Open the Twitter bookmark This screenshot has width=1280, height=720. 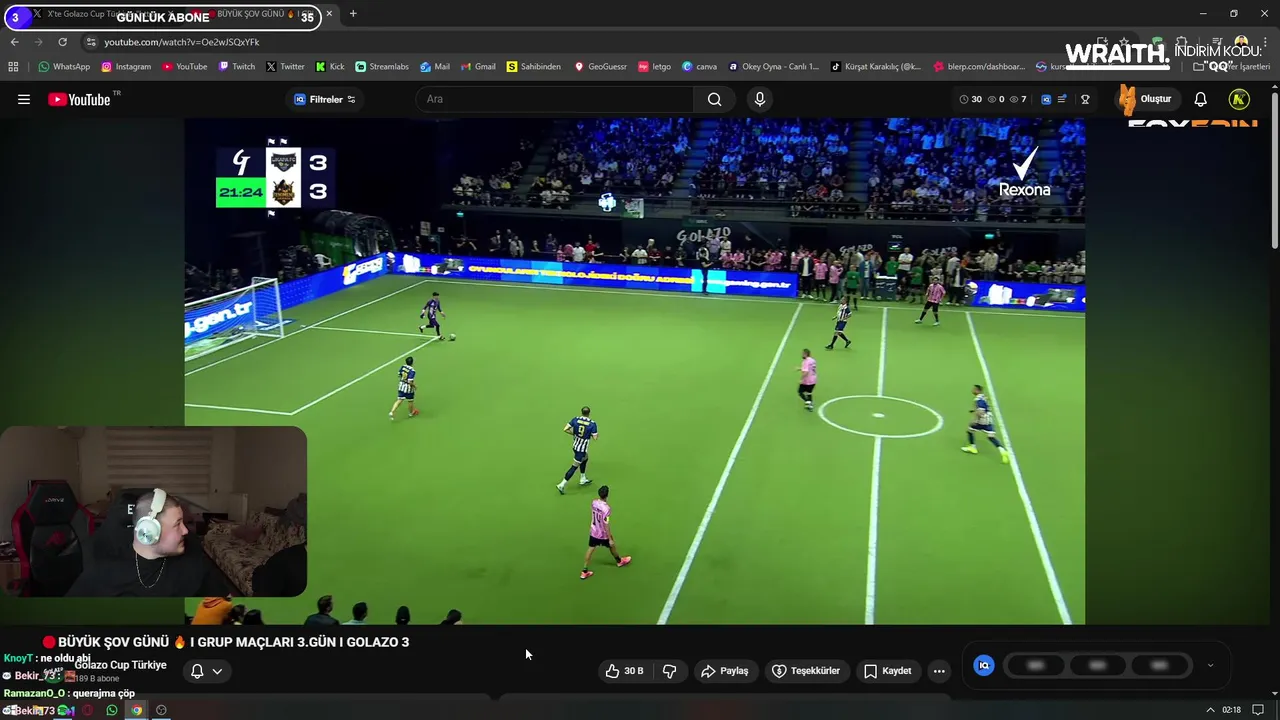(x=285, y=67)
